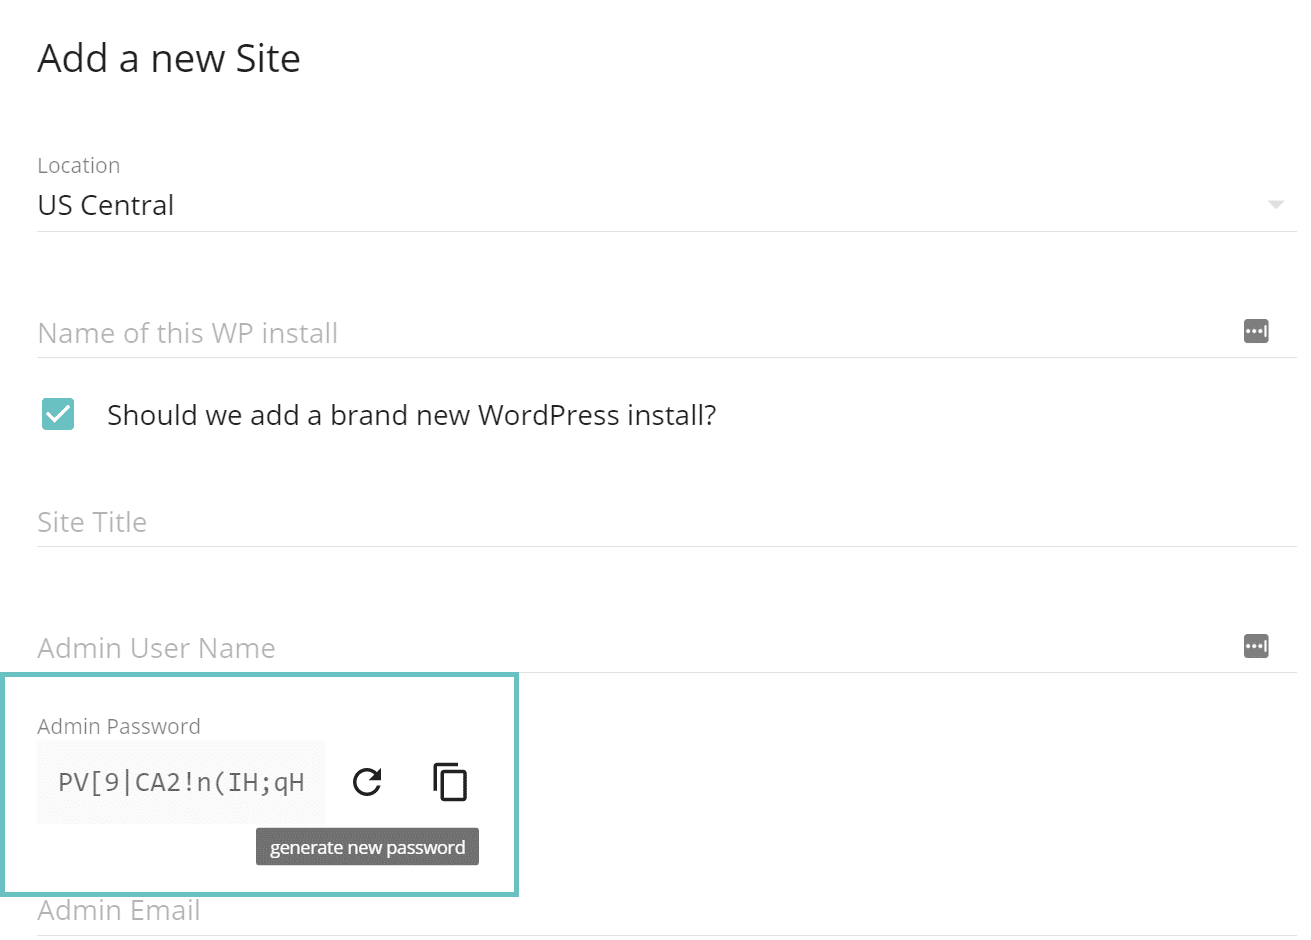This screenshot has height=940, width=1311.
Task: Click the Location label above US Central
Action: [x=78, y=165]
